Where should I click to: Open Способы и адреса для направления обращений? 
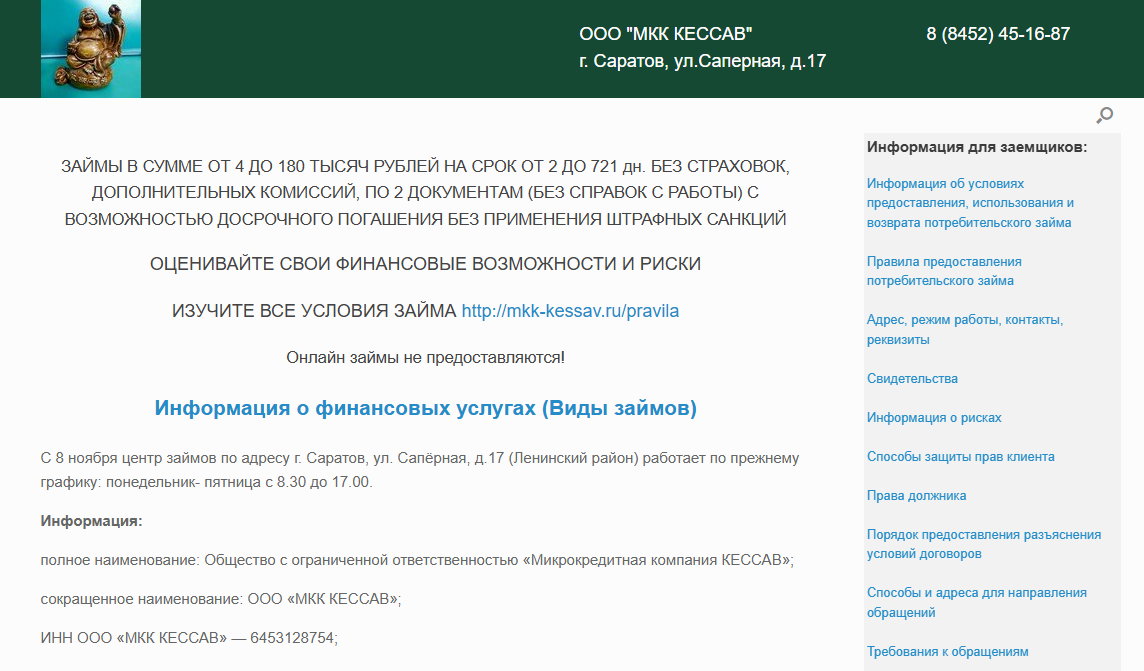coord(976,603)
